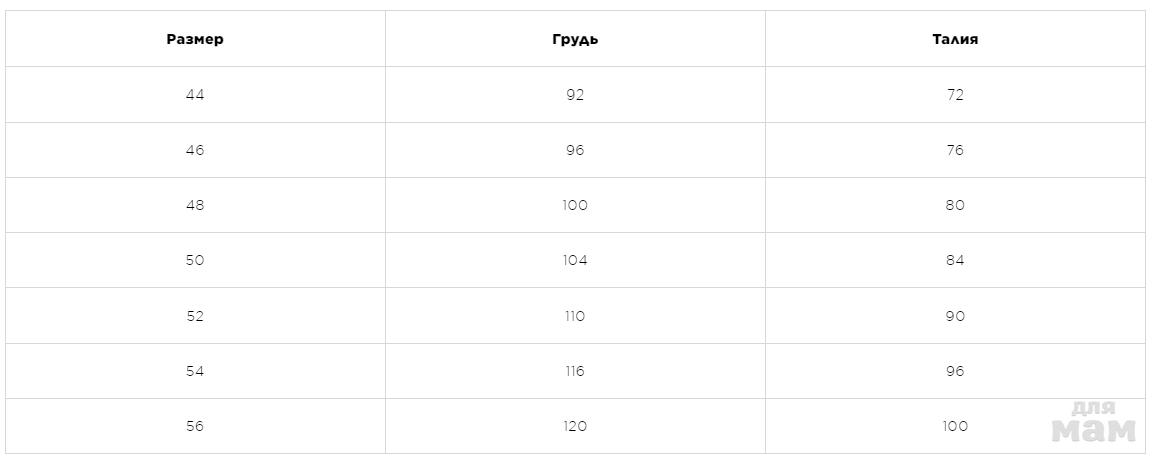Click the Размер column header

pos(195,40)
